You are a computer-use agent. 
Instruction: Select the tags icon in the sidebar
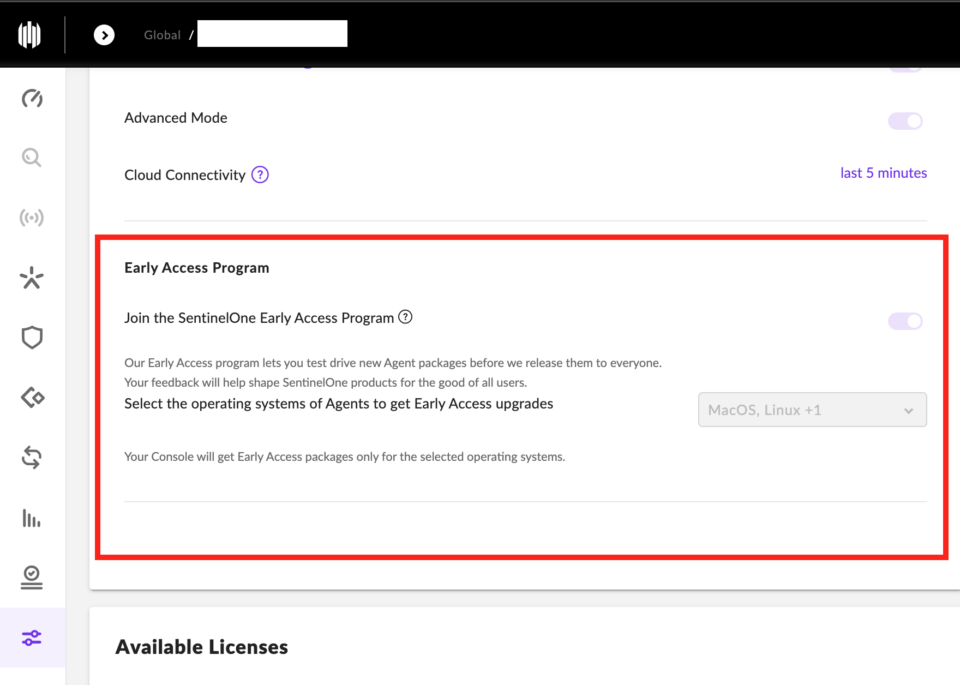pyautogui.click(x=31, y=397)
